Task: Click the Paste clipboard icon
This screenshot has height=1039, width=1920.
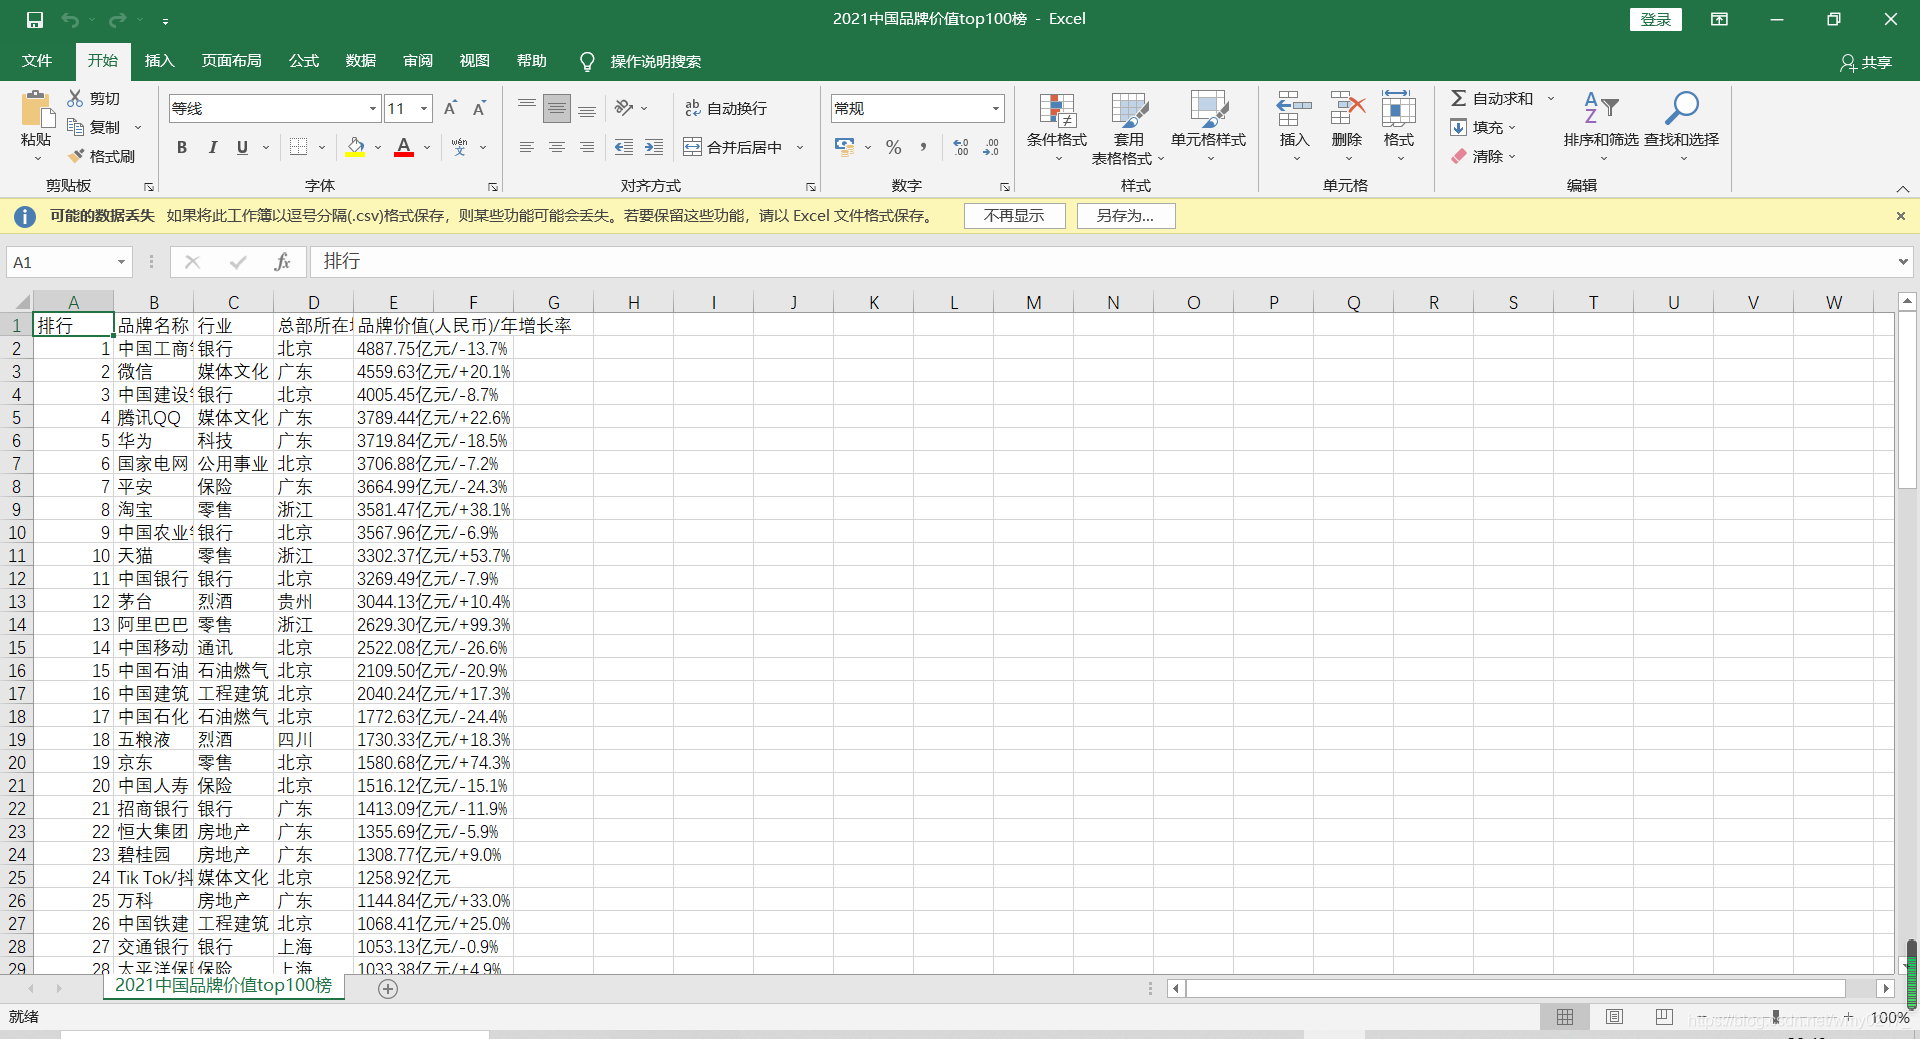Action: [x=37, y=111]
